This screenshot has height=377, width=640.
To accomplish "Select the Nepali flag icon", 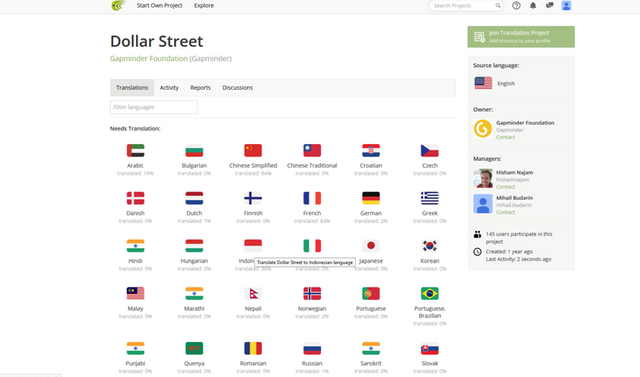I will point(253,293).
